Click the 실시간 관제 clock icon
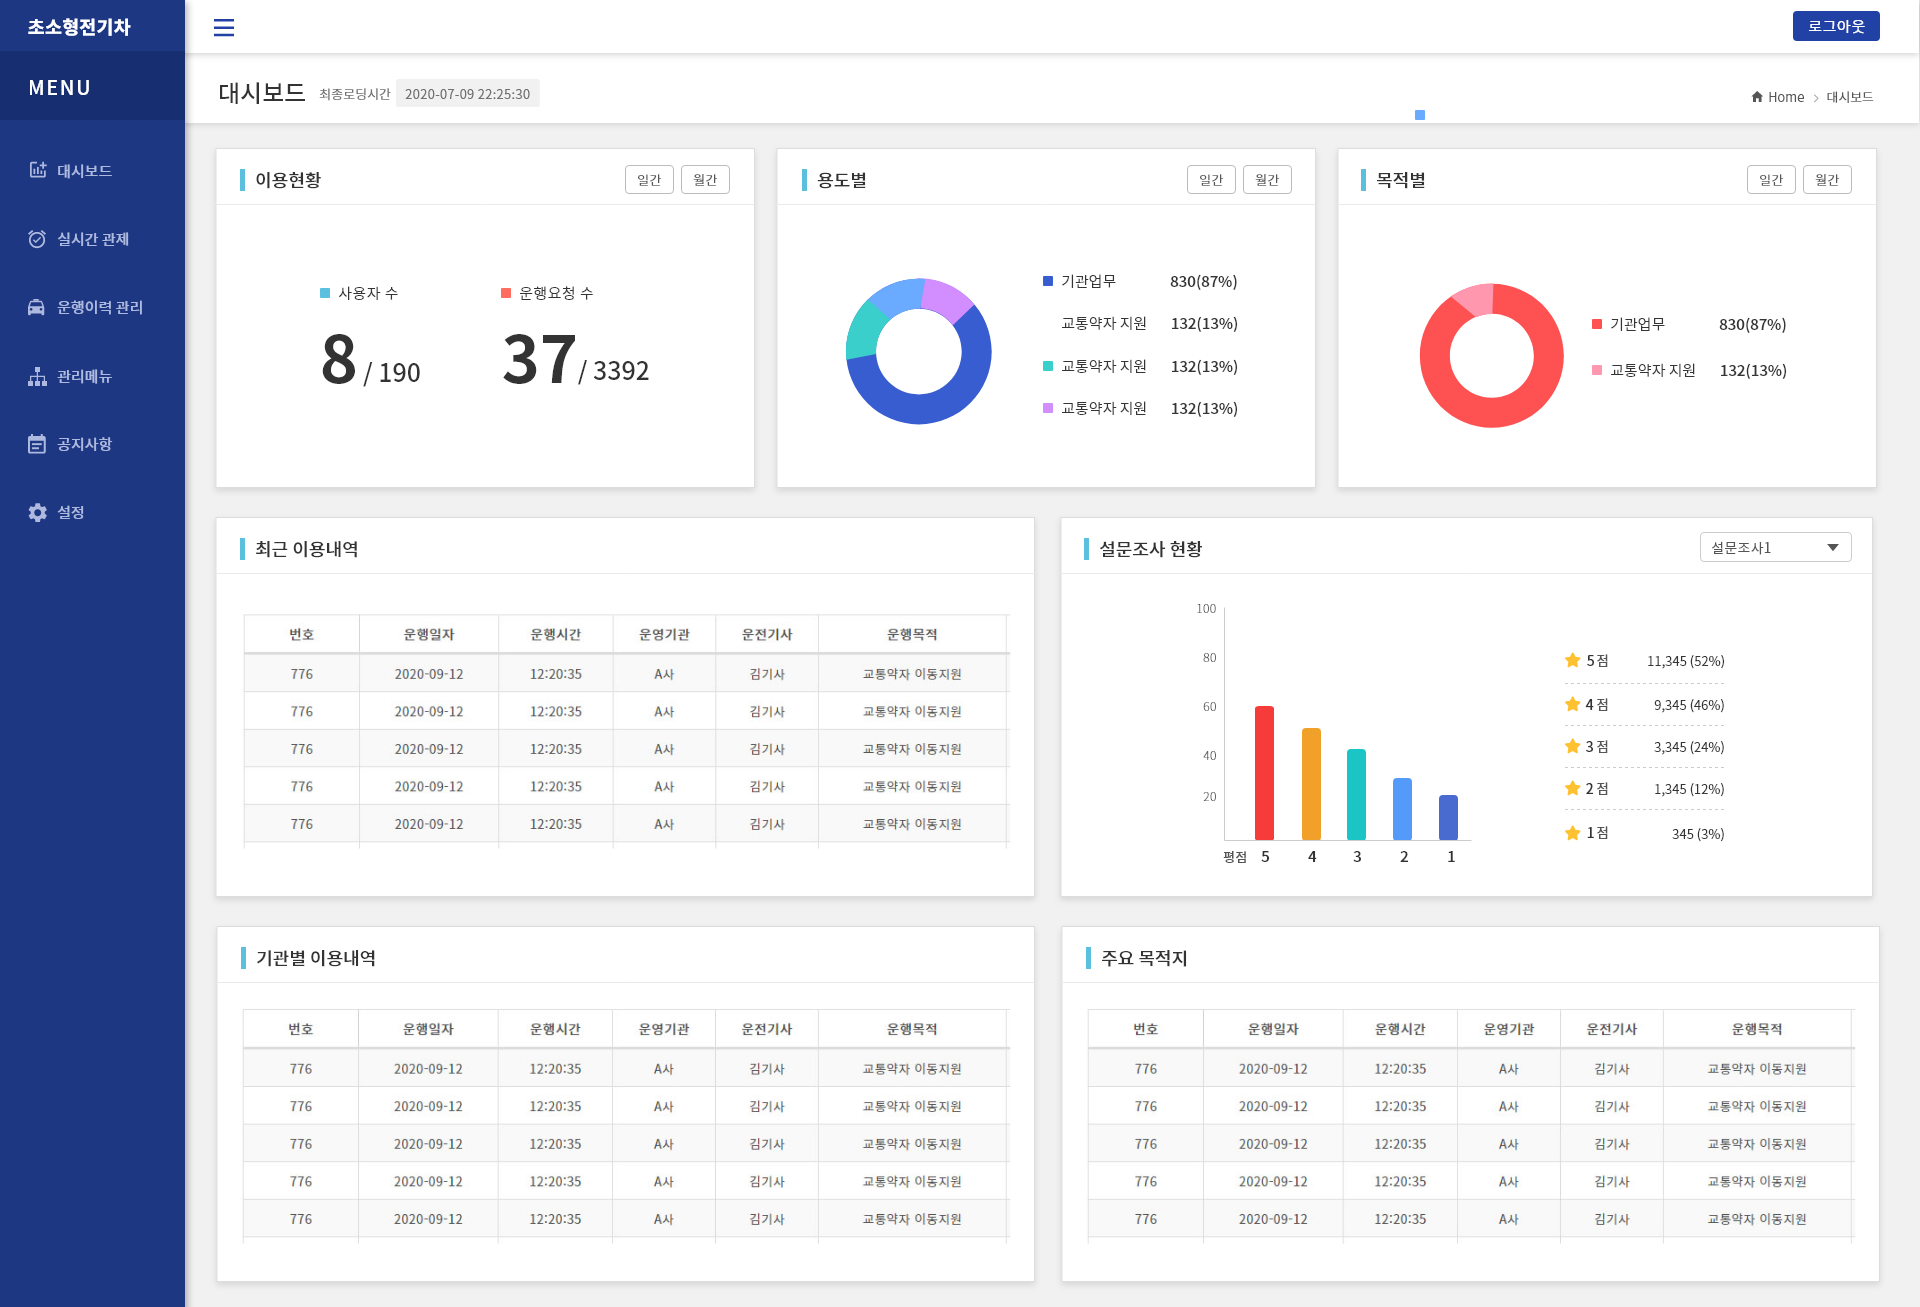1920x1307 pixels. coord(37,239)
